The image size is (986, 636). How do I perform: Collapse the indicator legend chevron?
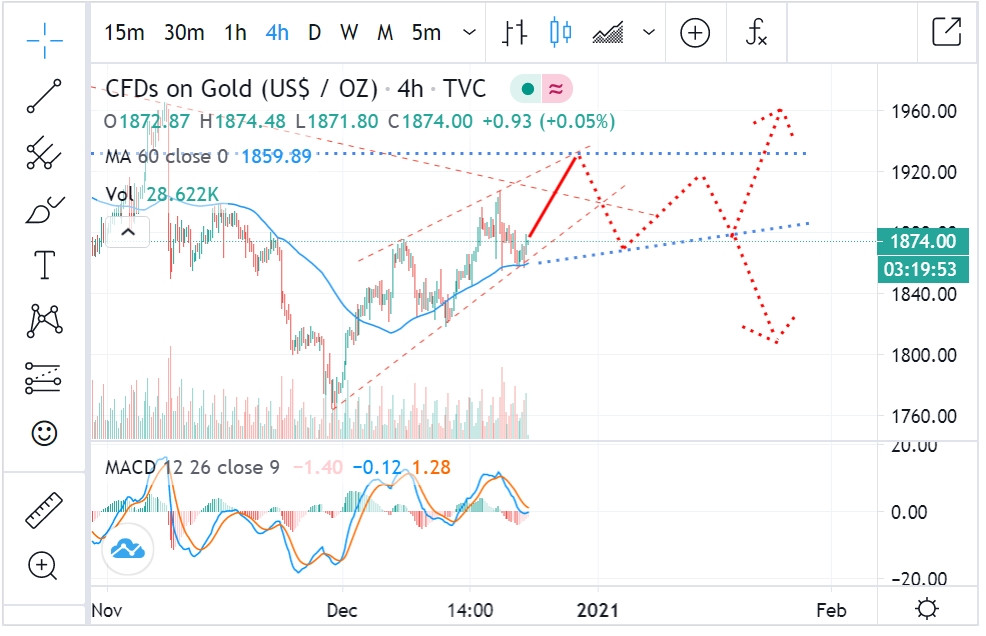[x=128, y=233]
